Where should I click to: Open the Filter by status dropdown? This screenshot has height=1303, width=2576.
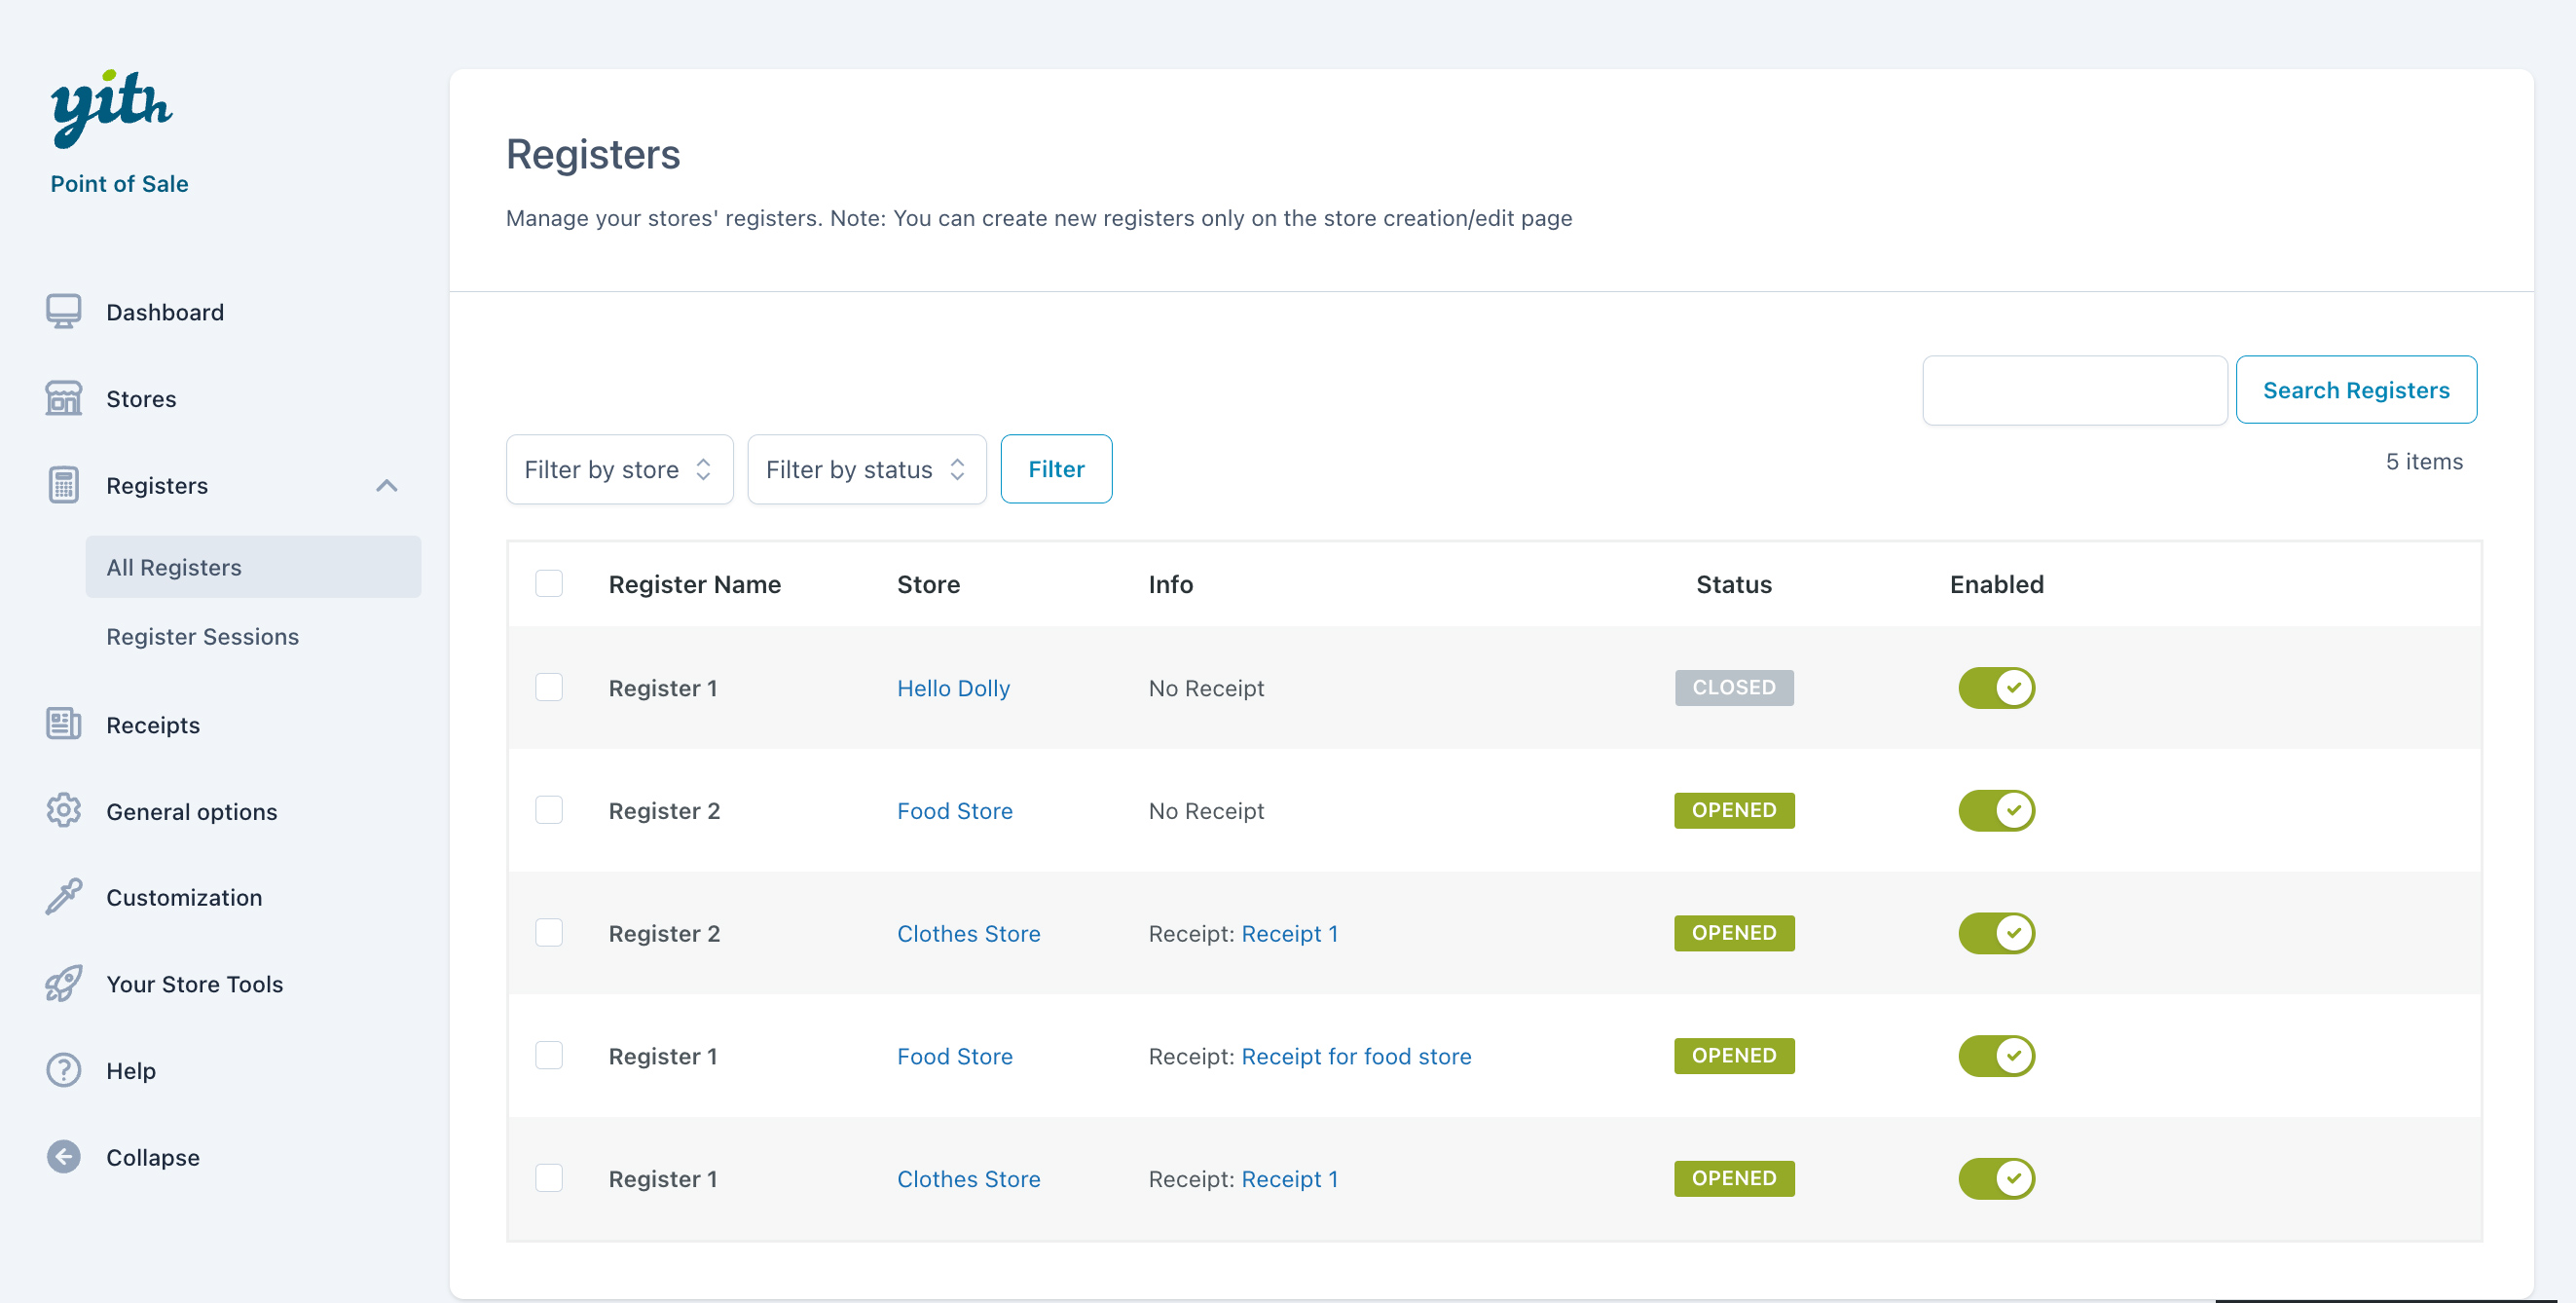pos(866,469)
